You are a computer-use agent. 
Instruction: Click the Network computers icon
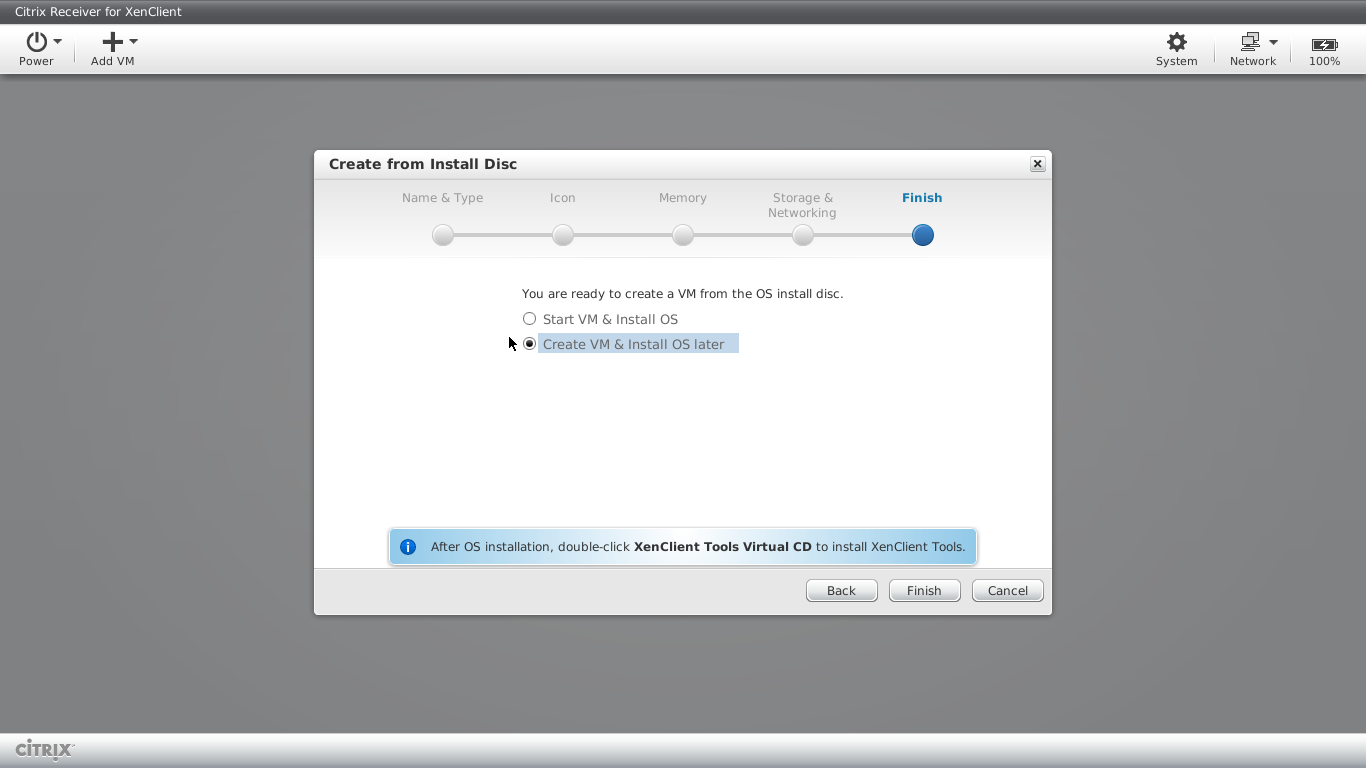click(1249, 42)
